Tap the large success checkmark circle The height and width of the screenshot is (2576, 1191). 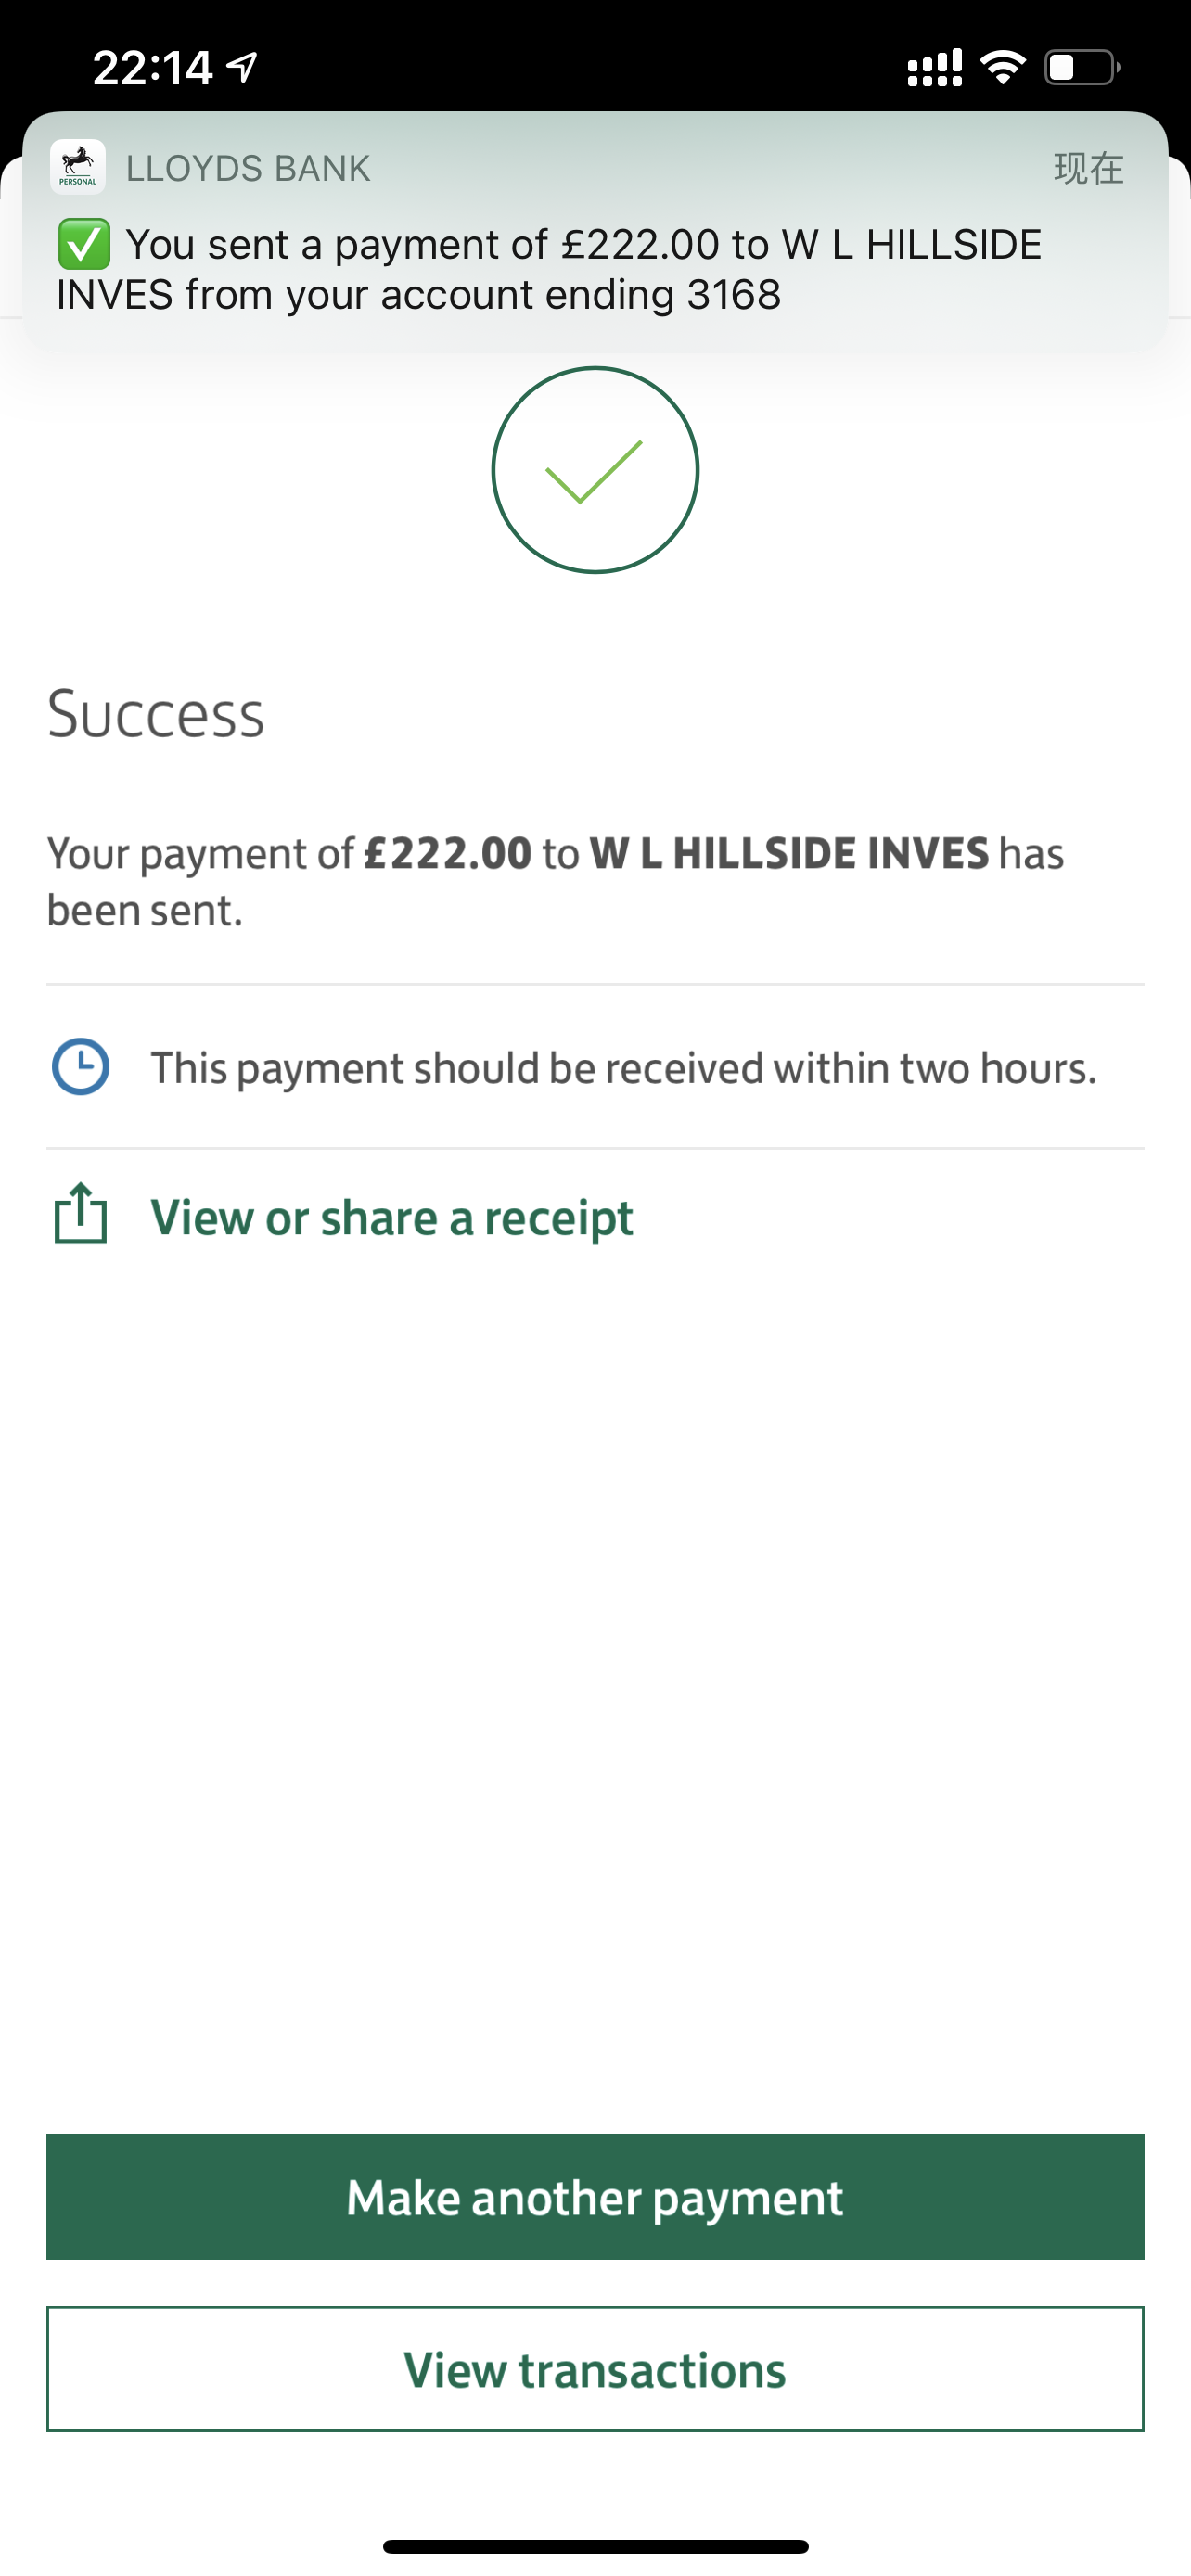(595, 470)
